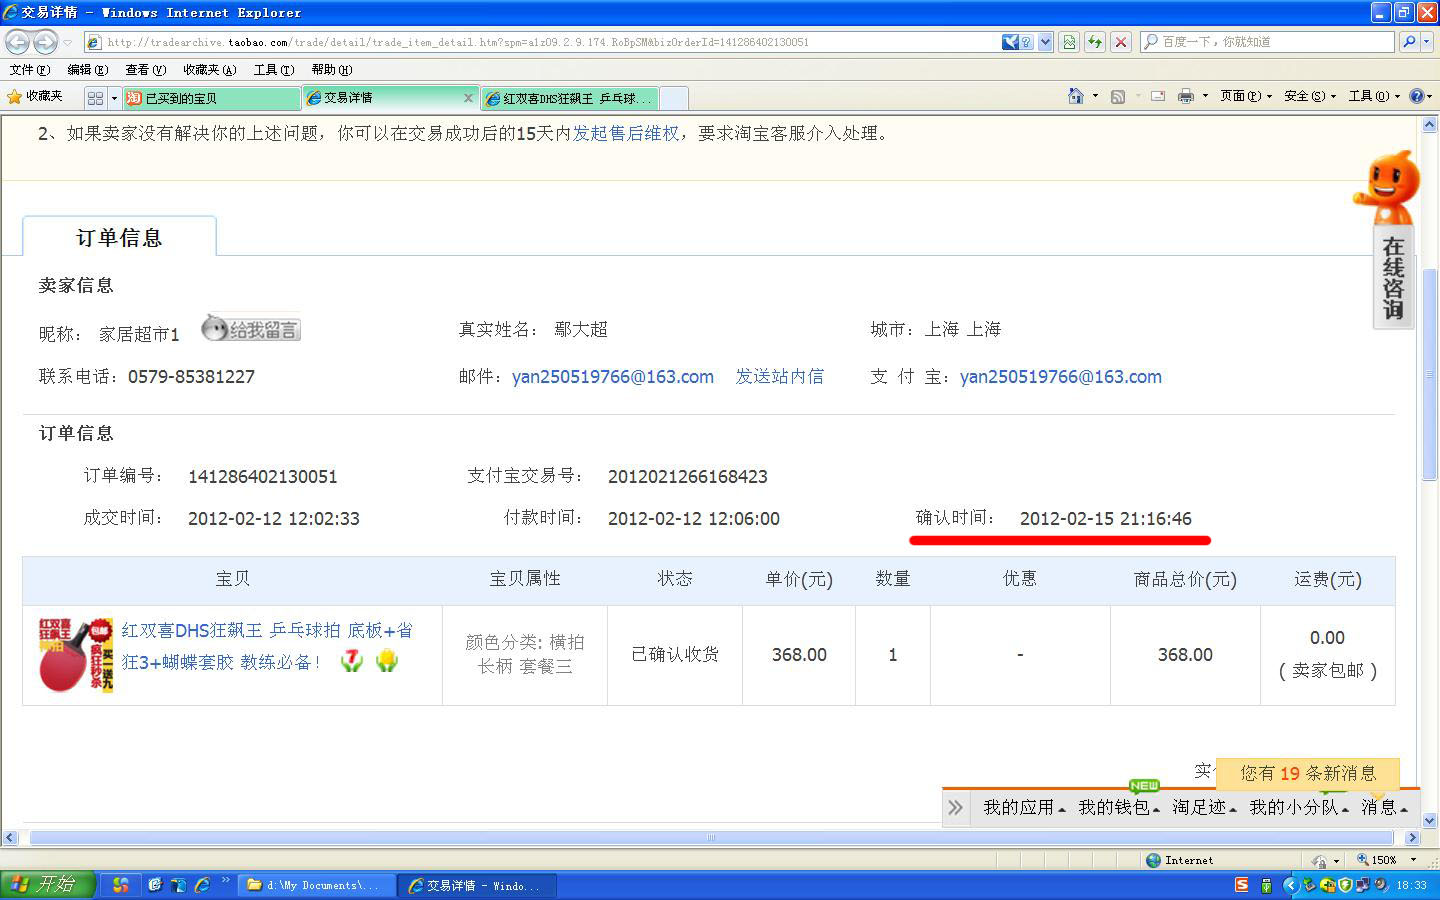Expand 我的钱包 on the Taobao bar
This screenshot has height=900, width=1440.
coord(1119,807)
